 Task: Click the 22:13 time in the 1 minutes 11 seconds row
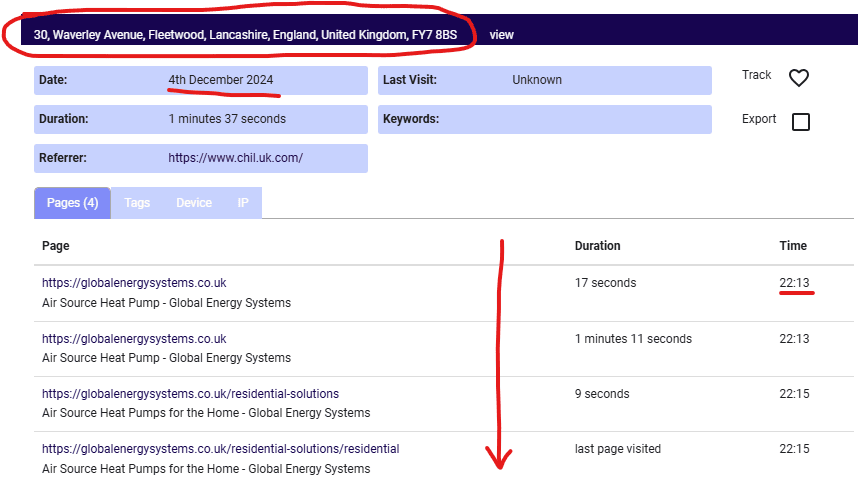click(794, 339)
